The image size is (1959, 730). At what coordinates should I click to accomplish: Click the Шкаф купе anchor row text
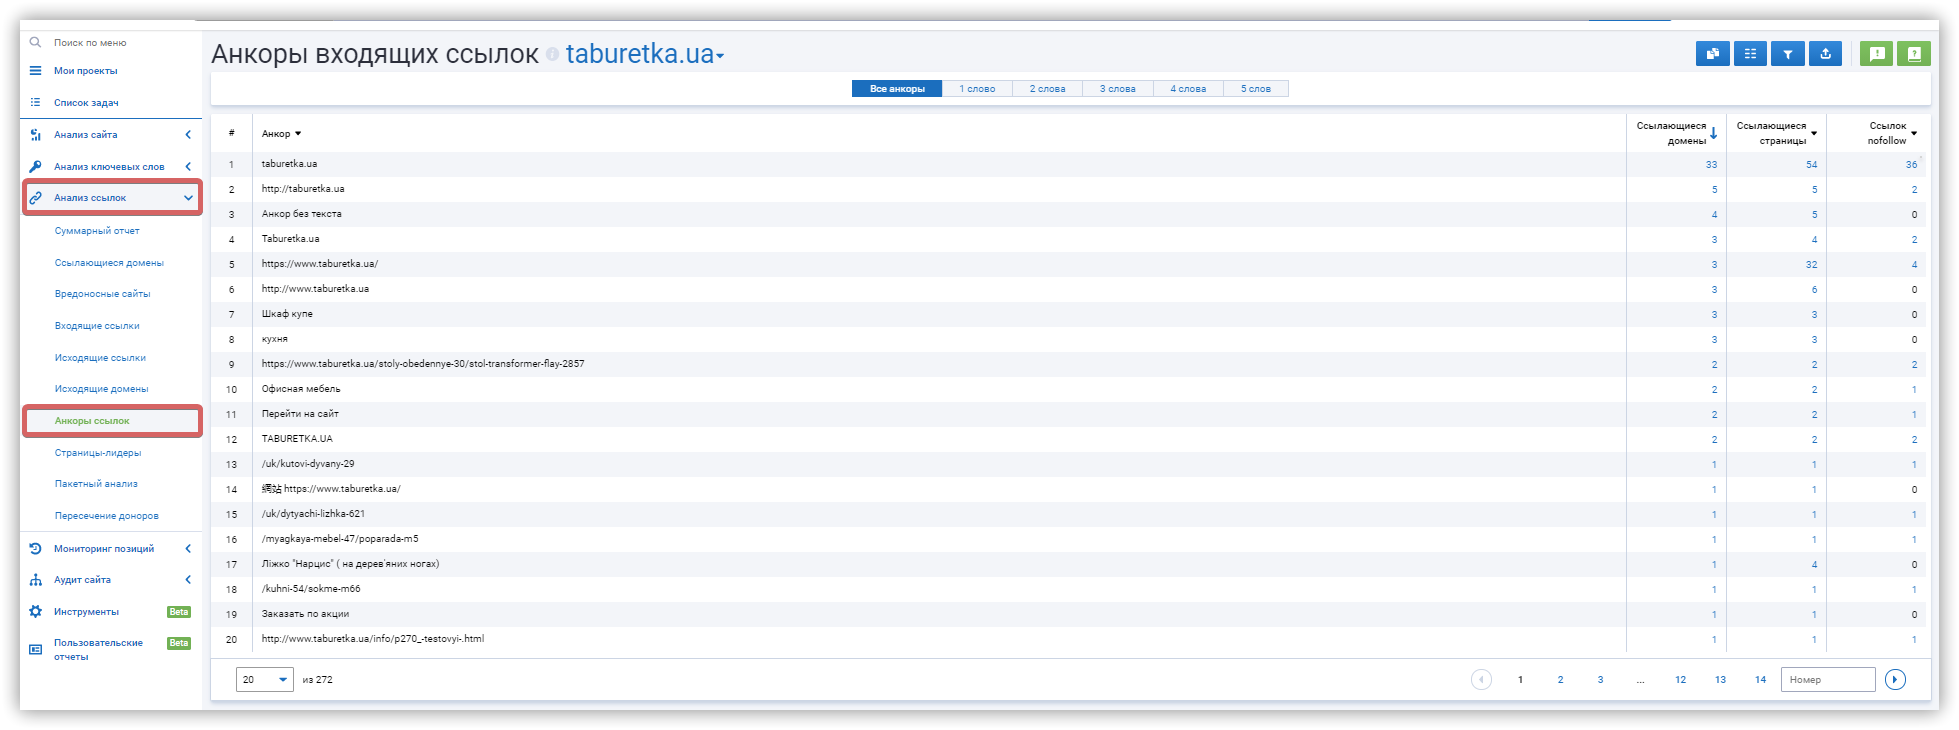(287, 314)
